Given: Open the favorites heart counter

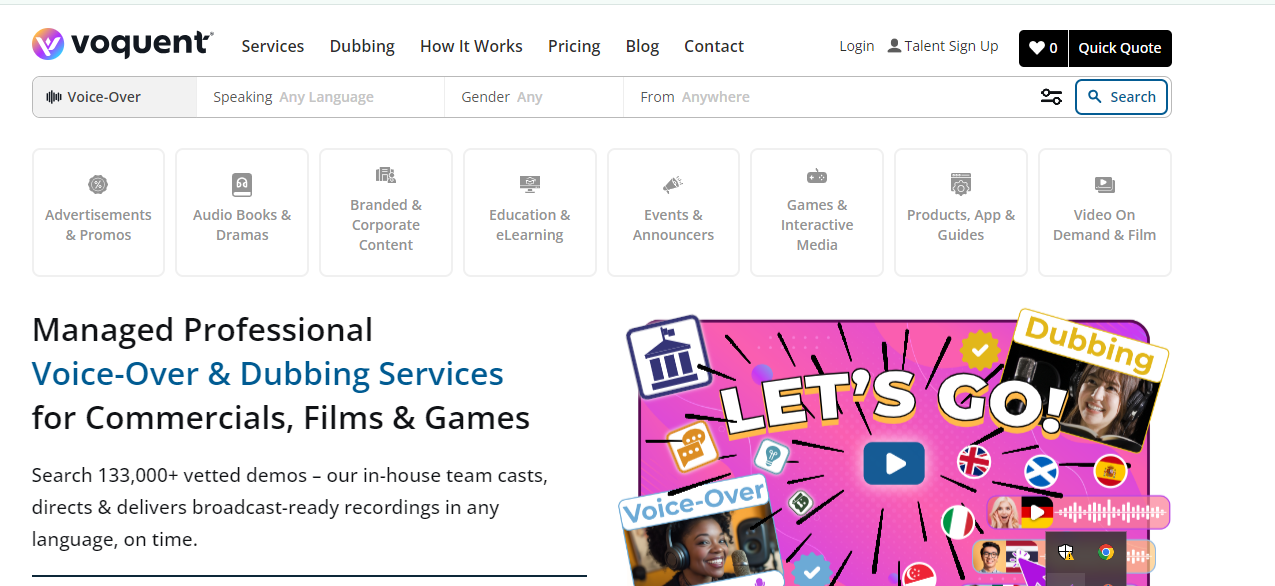Looking at the screenshot, I should click(x=1043, y=48).
